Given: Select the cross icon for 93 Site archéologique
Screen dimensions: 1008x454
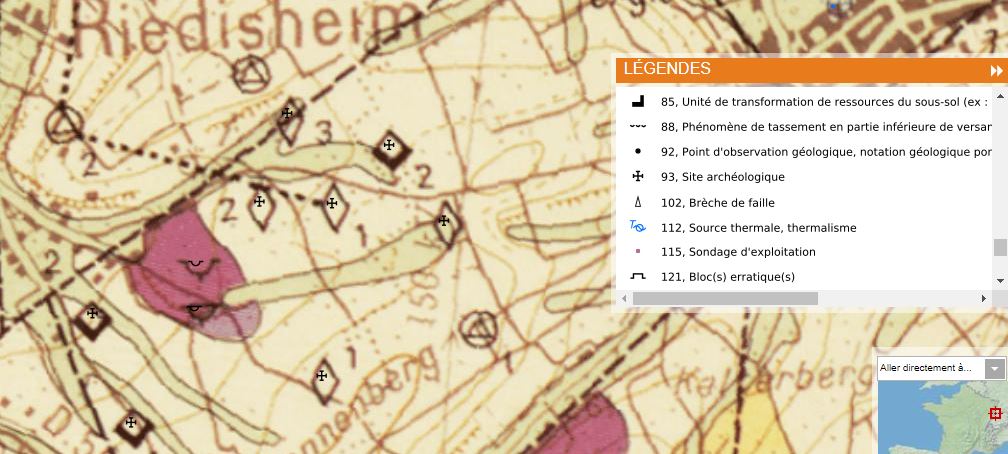Looking at the screenshot, I should click(637, 177).
